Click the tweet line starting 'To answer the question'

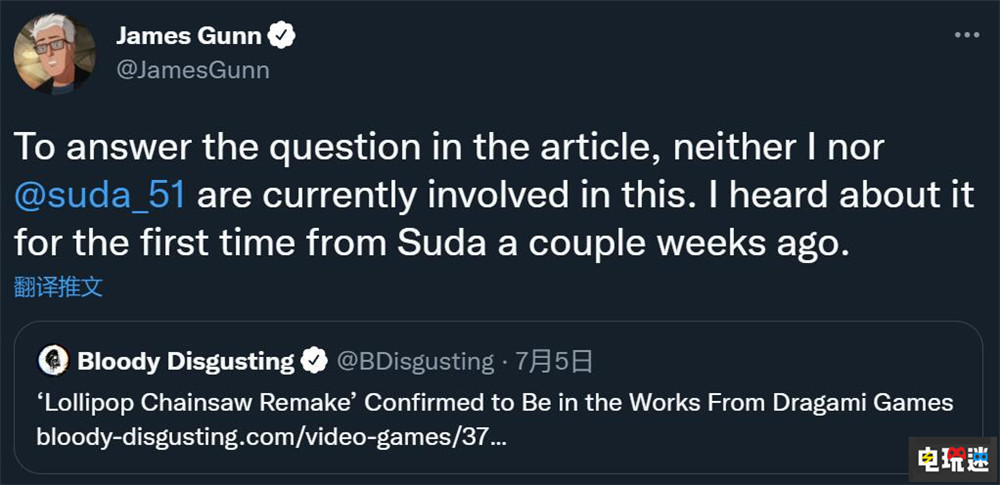click(450, 146)
